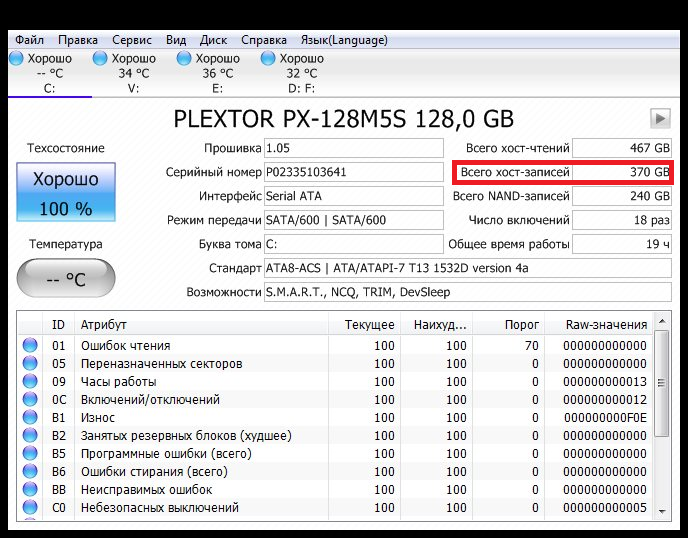Click the host reads value 467 GB
The width and height of the screenshot is (688, 538).
pyautogui.click(x=622, y=148)
